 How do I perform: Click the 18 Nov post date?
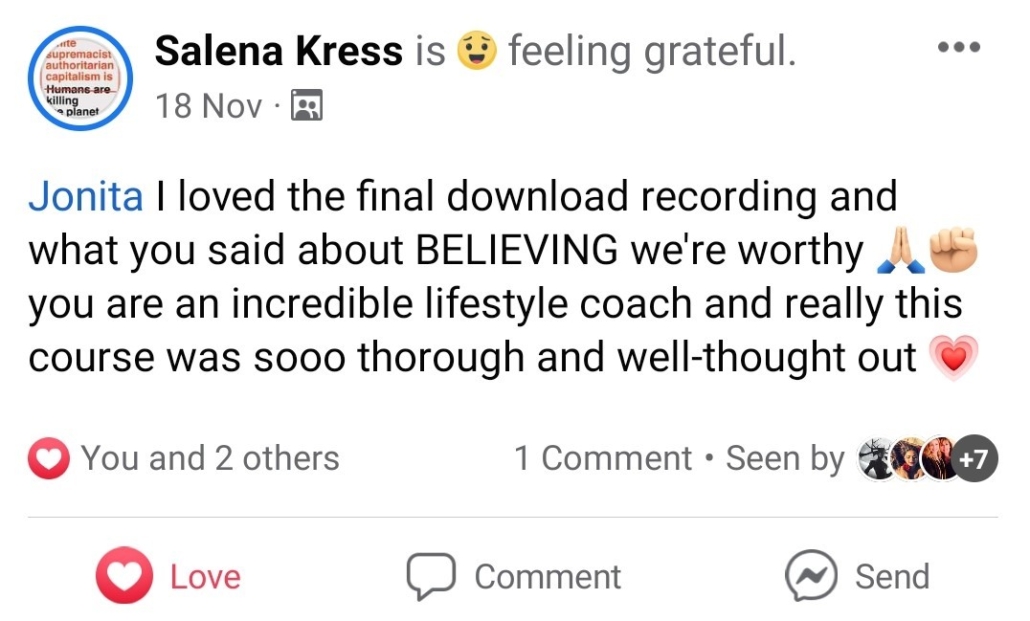pyautogui.click(x=209, y=106)
